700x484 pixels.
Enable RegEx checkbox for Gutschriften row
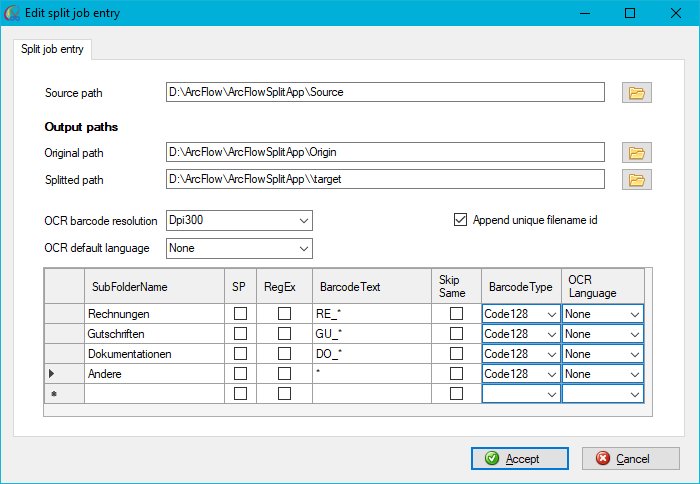coord(284,334)
